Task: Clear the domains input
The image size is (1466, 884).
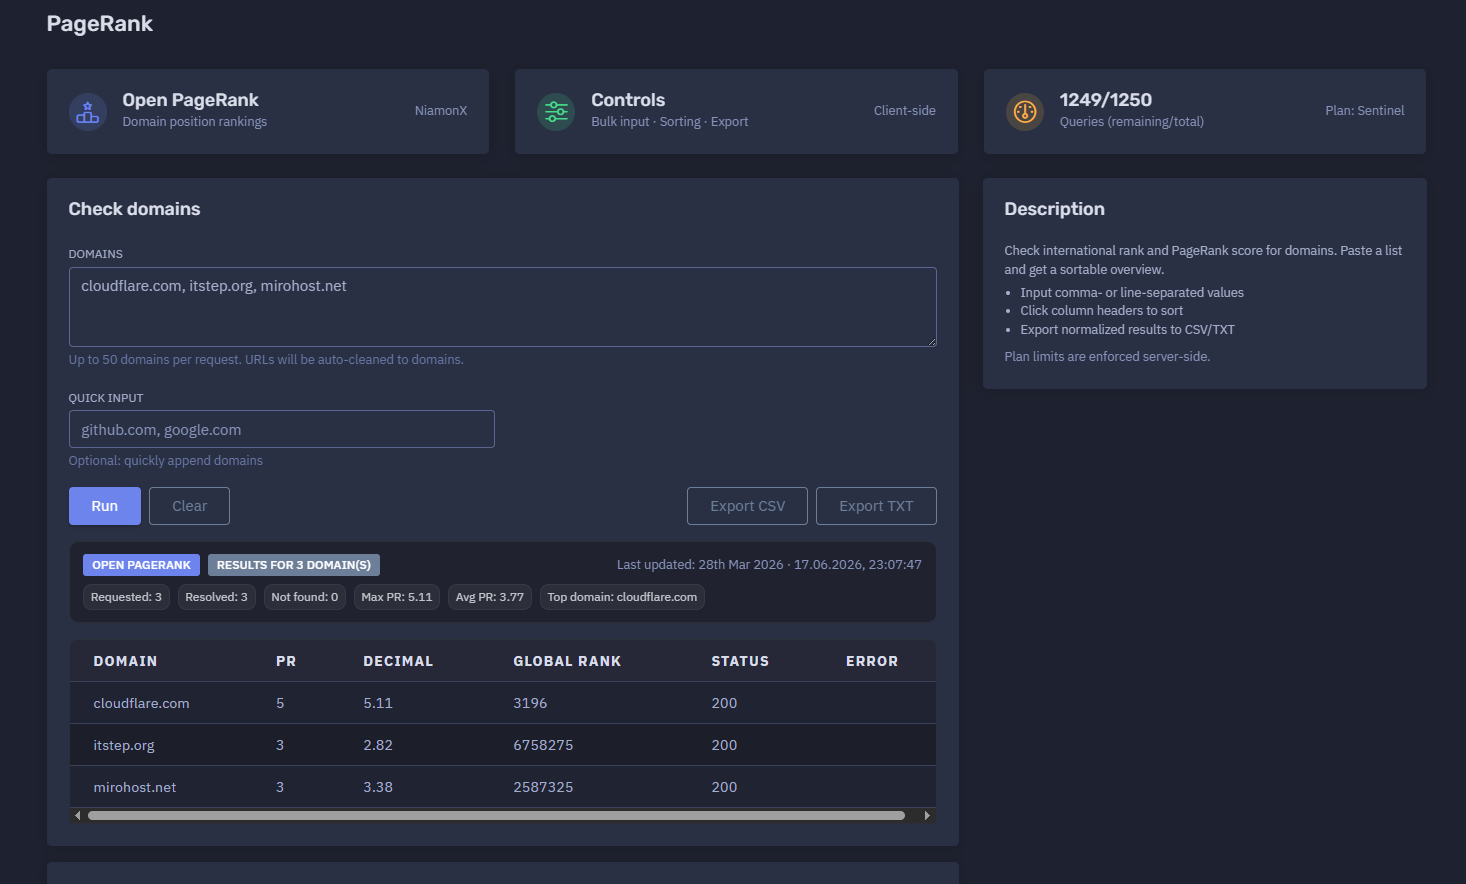Action: (189, 506)
